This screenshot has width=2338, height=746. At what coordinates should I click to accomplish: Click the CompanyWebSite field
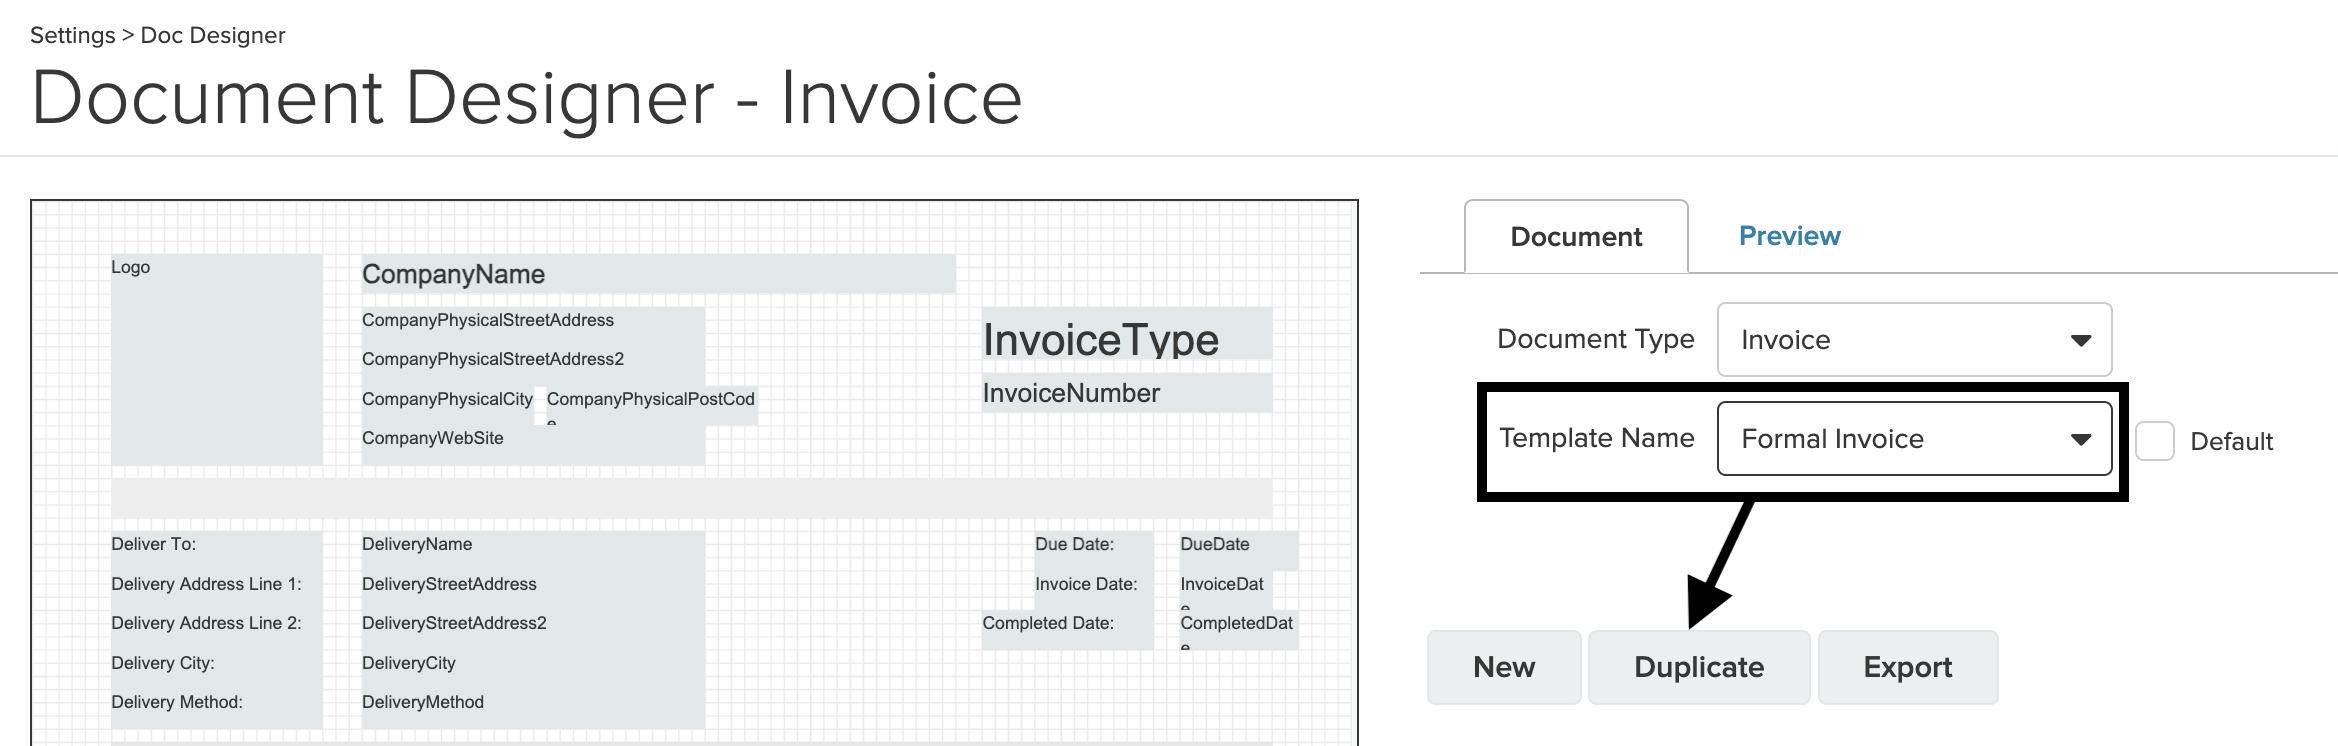click(433, 438)
